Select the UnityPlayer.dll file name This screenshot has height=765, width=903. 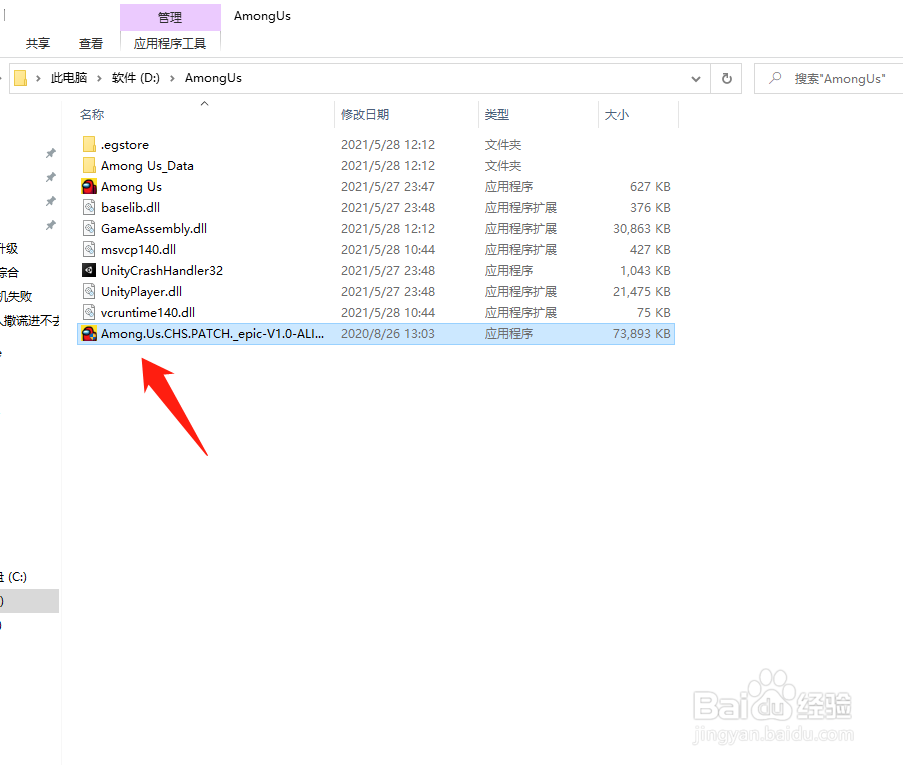(x=142, y=291)
